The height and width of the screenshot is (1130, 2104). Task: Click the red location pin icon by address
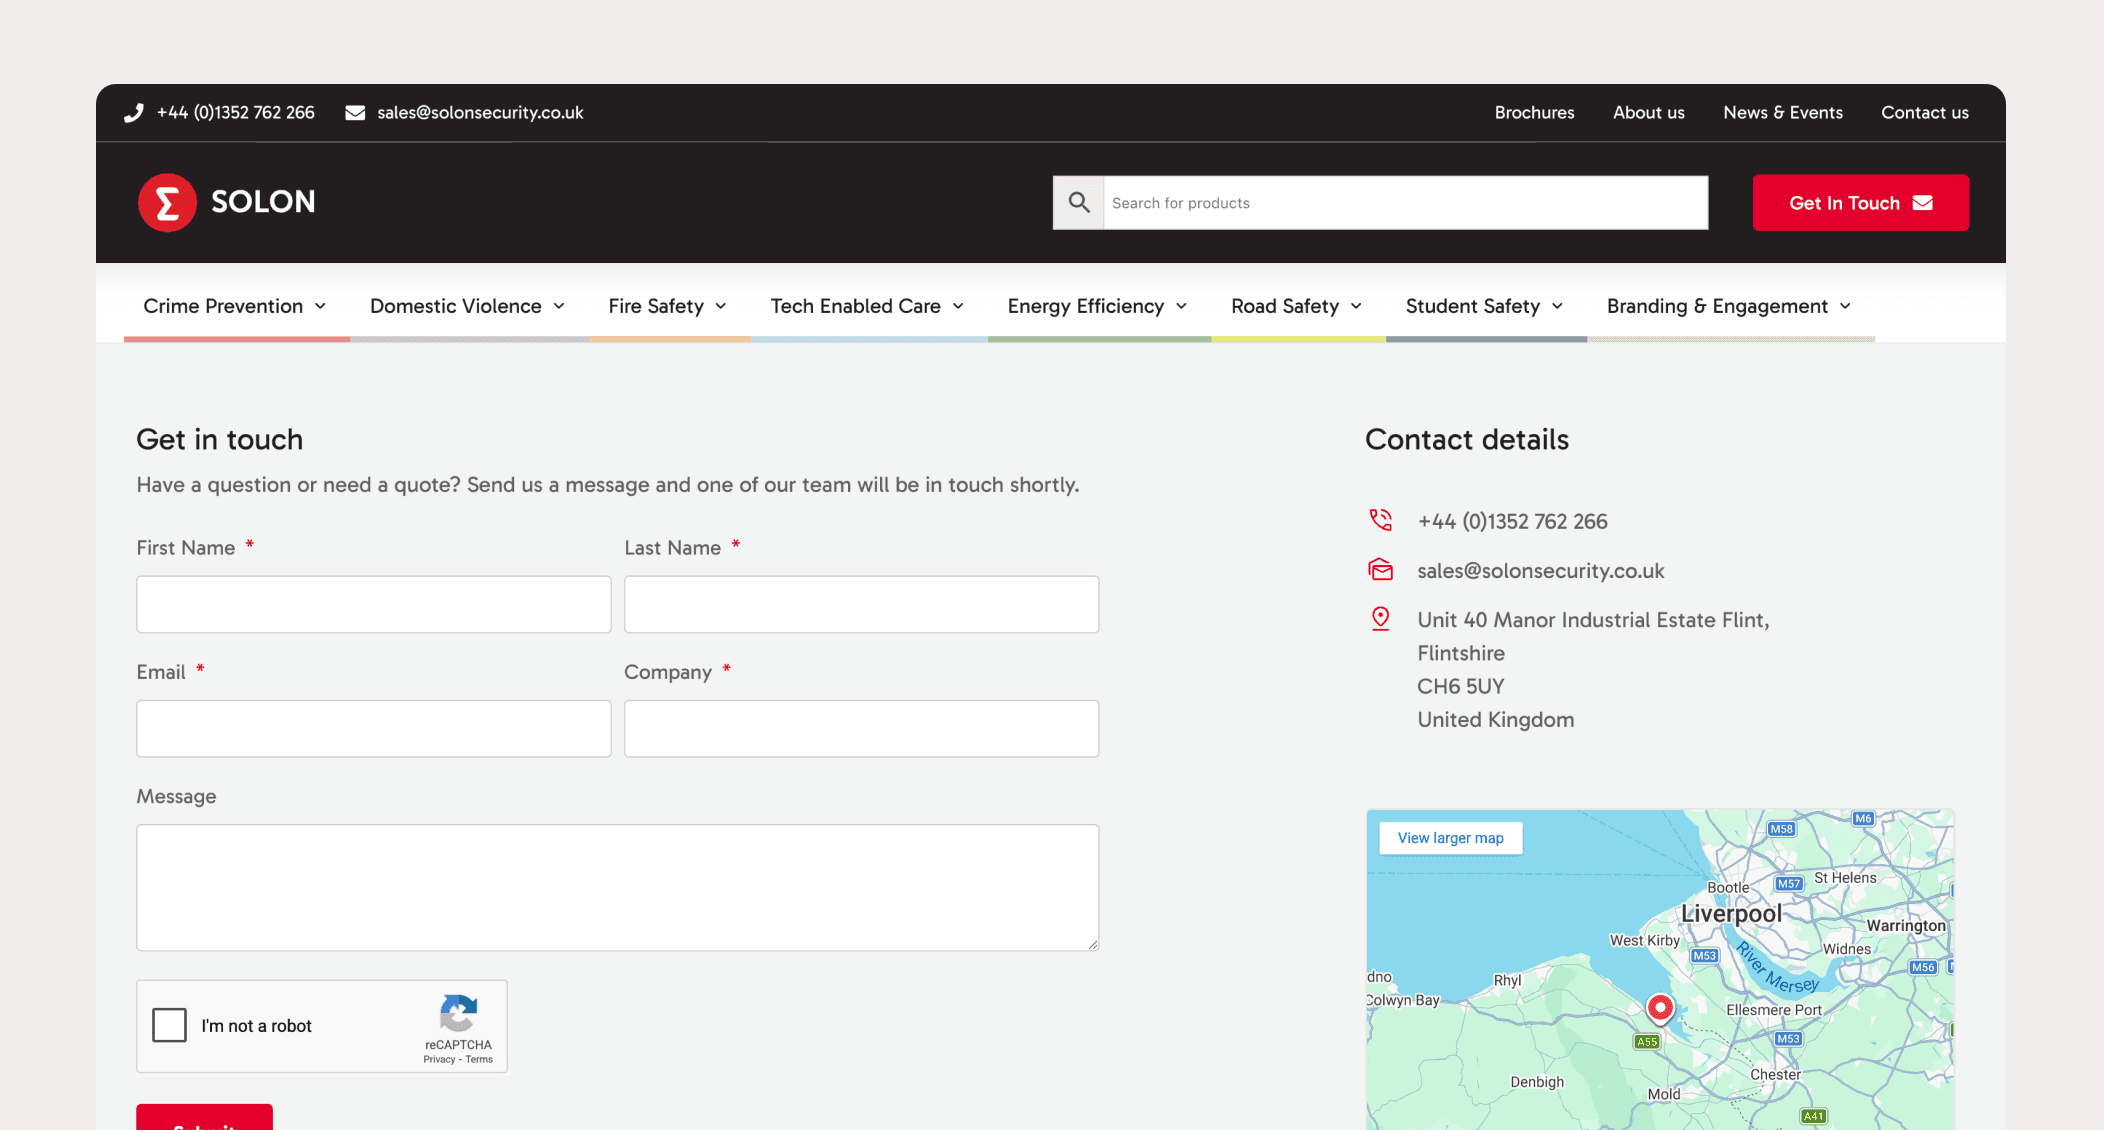[x=1380, y=619]
